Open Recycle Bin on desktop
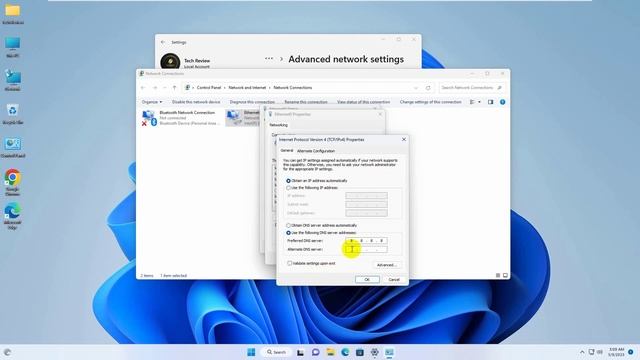Viewport: 640px width, 360px height. pyautogui.click(x=13, y=114)
